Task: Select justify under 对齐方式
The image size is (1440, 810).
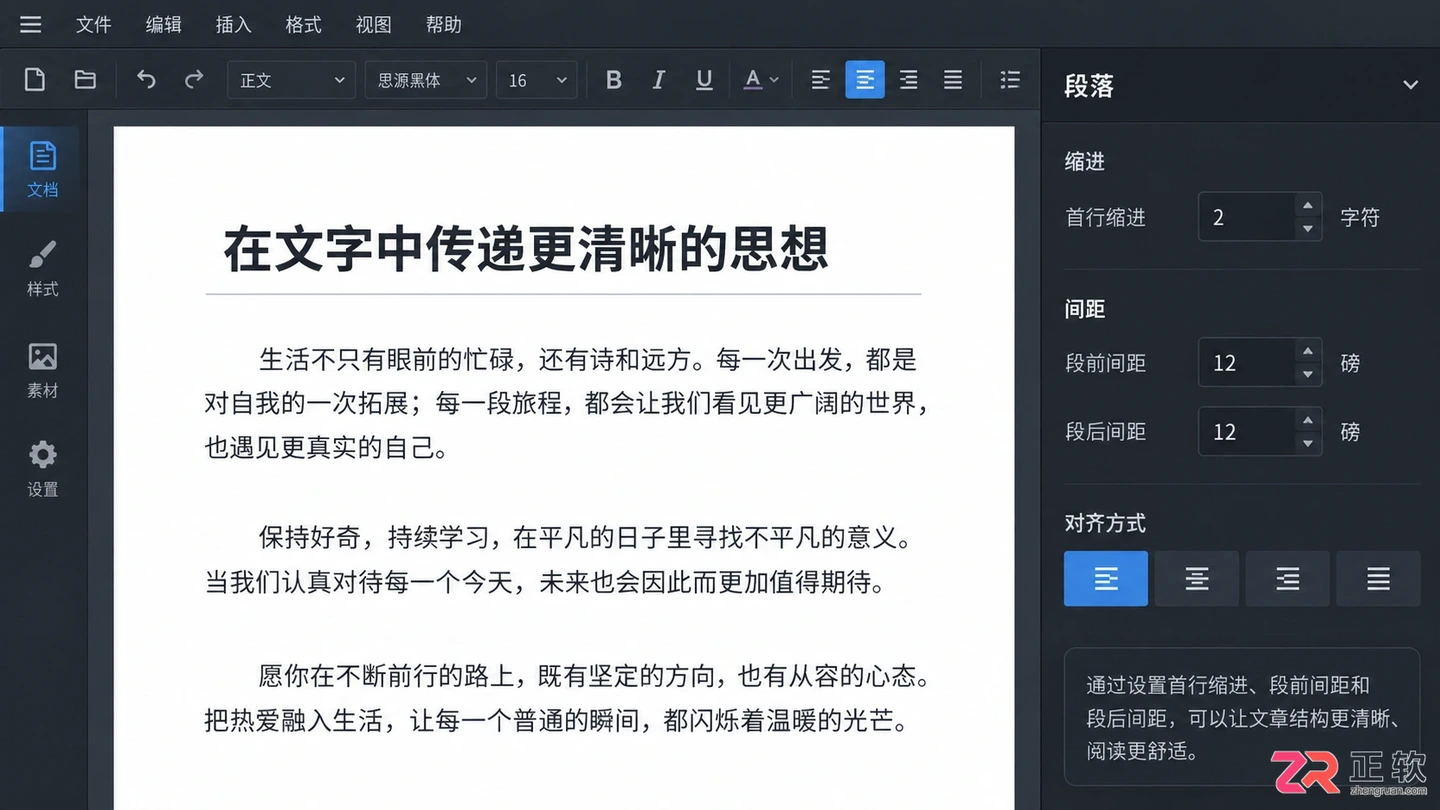Action: pyautogui.click(x=1379, y=578)
